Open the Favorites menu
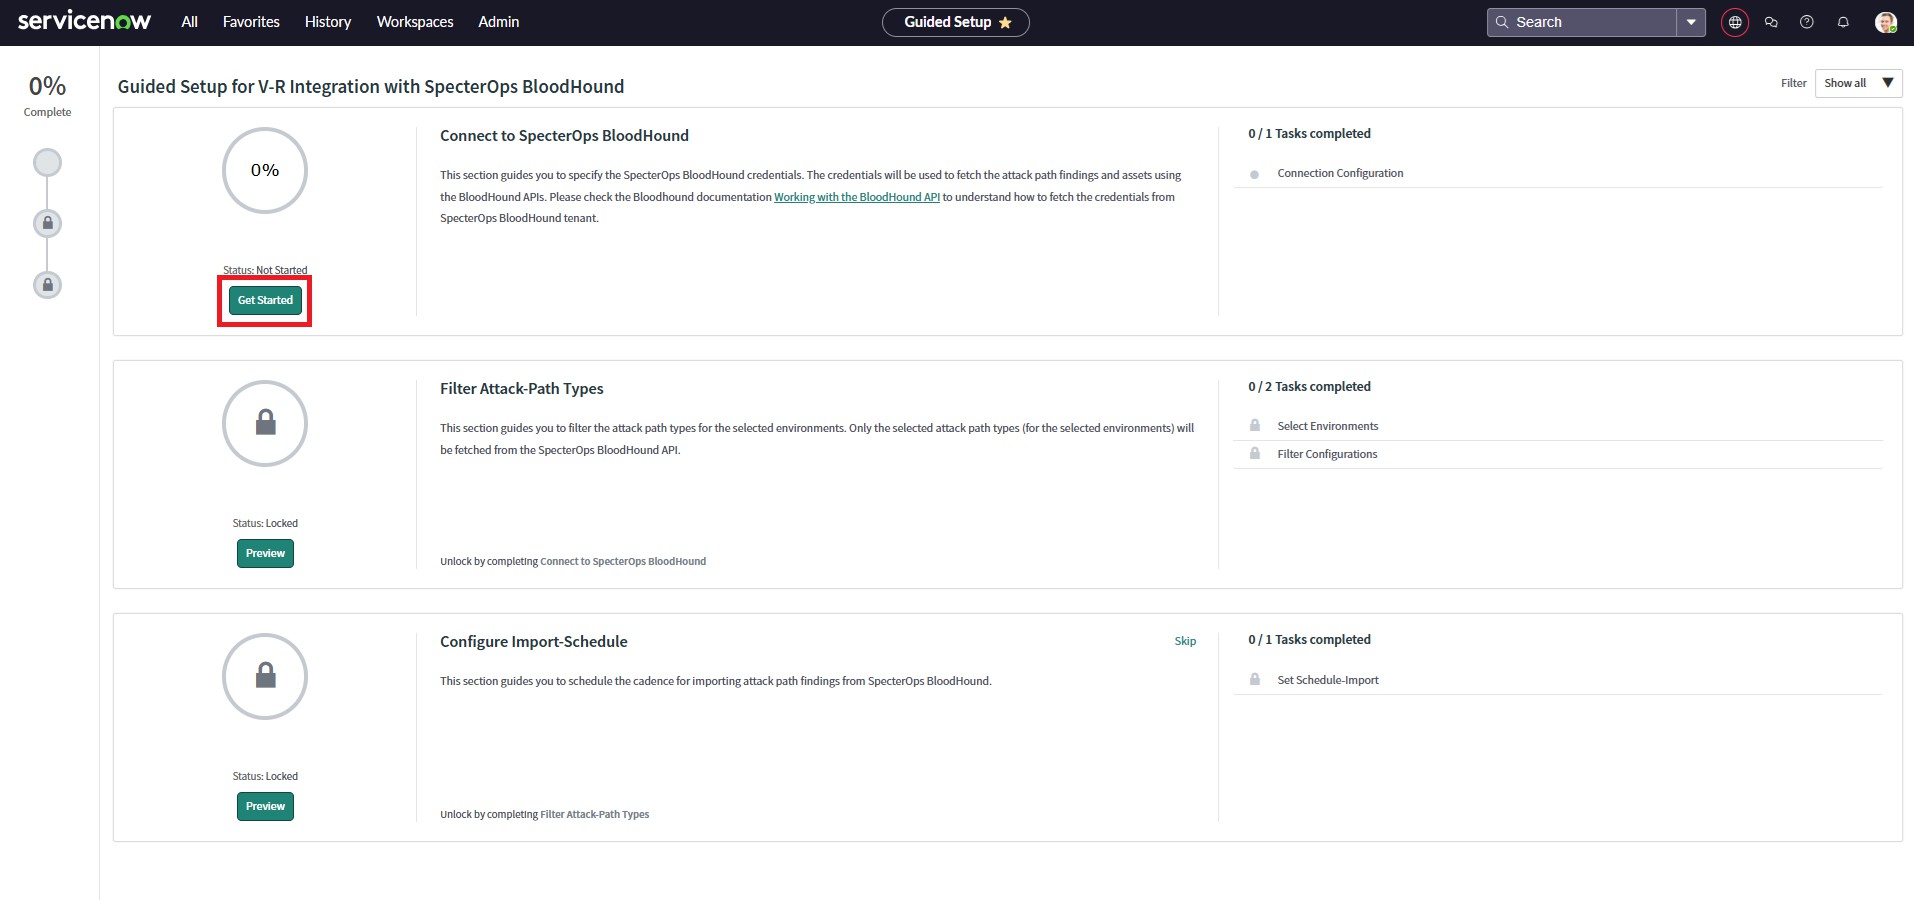This screenshot has width=1914, height=900. 251,22
